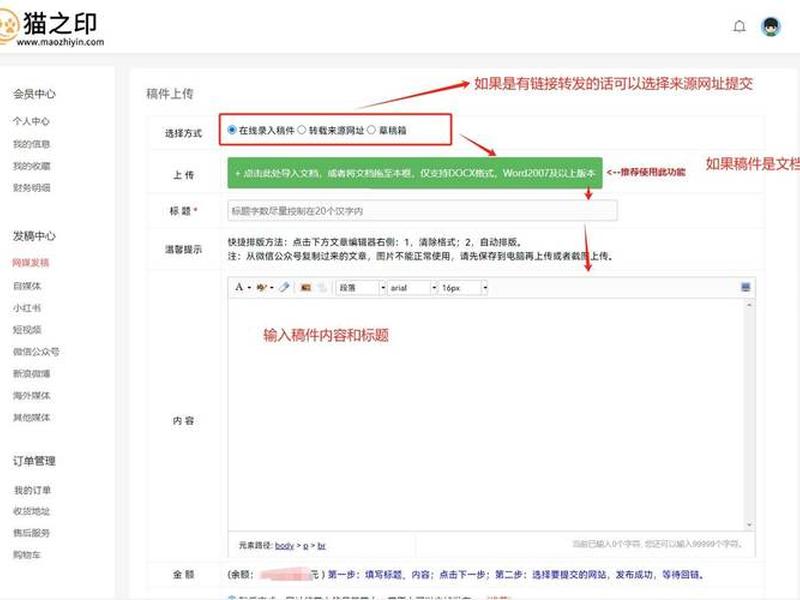Focus the 标题 title input field
Viewport: 800px width, 600px height.
[x=422, y=211]
